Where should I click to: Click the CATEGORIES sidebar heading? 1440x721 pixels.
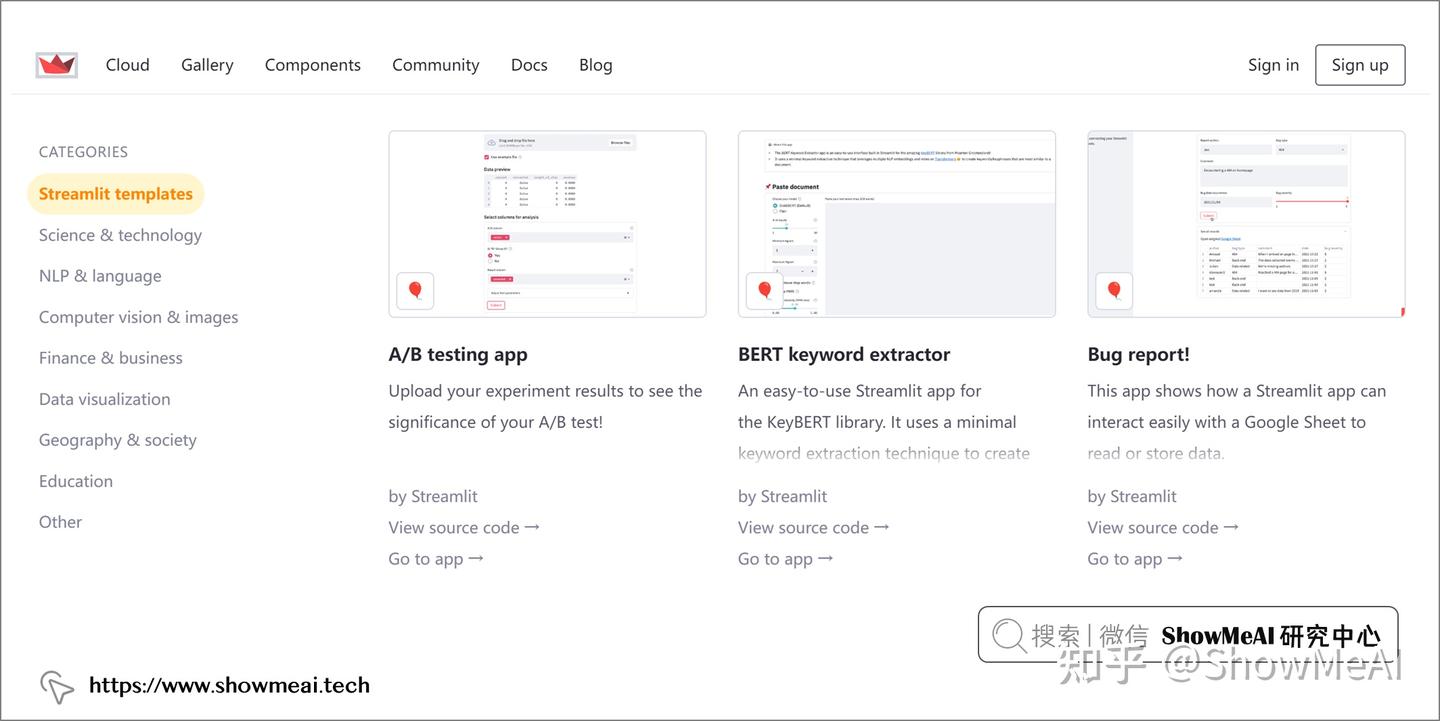(83, 152)
